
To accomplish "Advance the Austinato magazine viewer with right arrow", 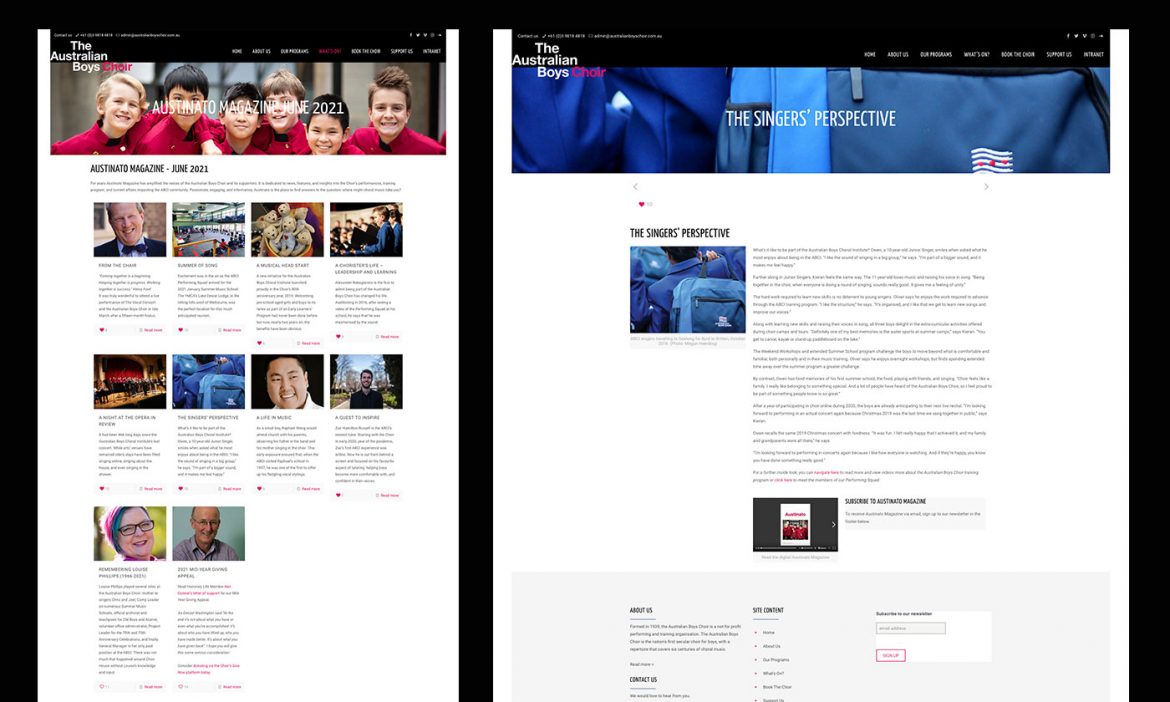I will coord(833,524).
